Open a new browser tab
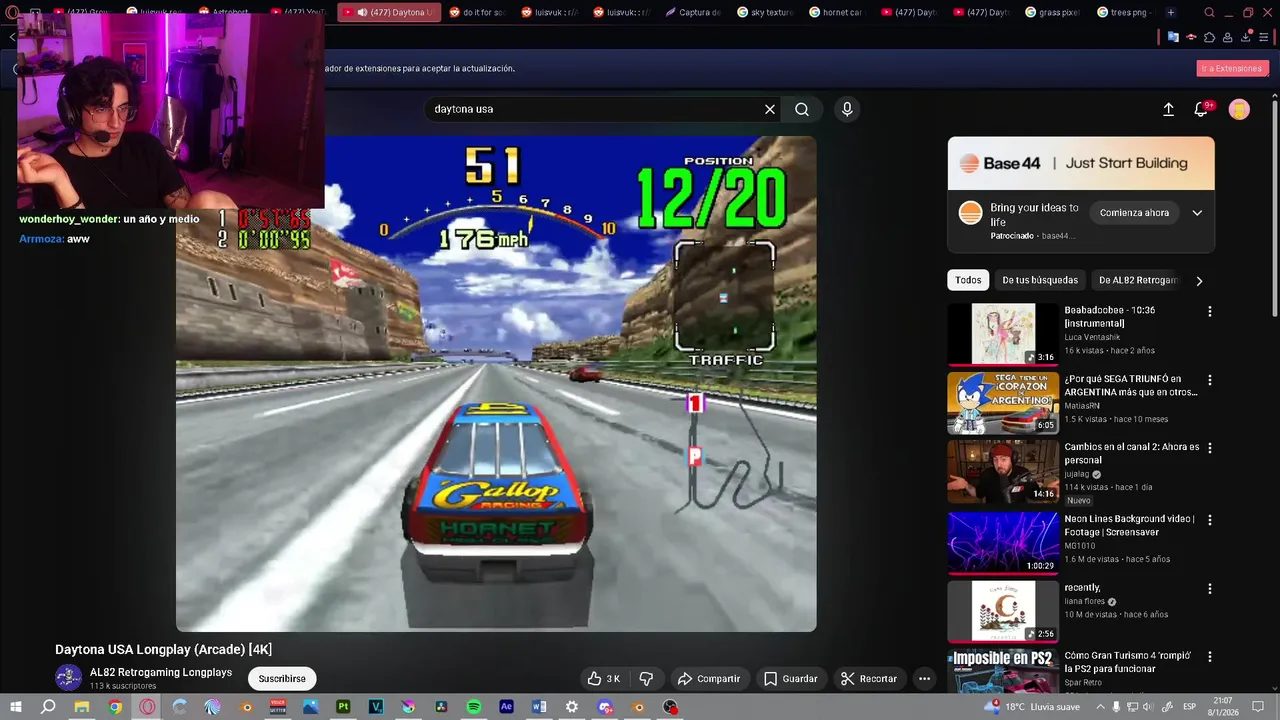 (1170, 13)
